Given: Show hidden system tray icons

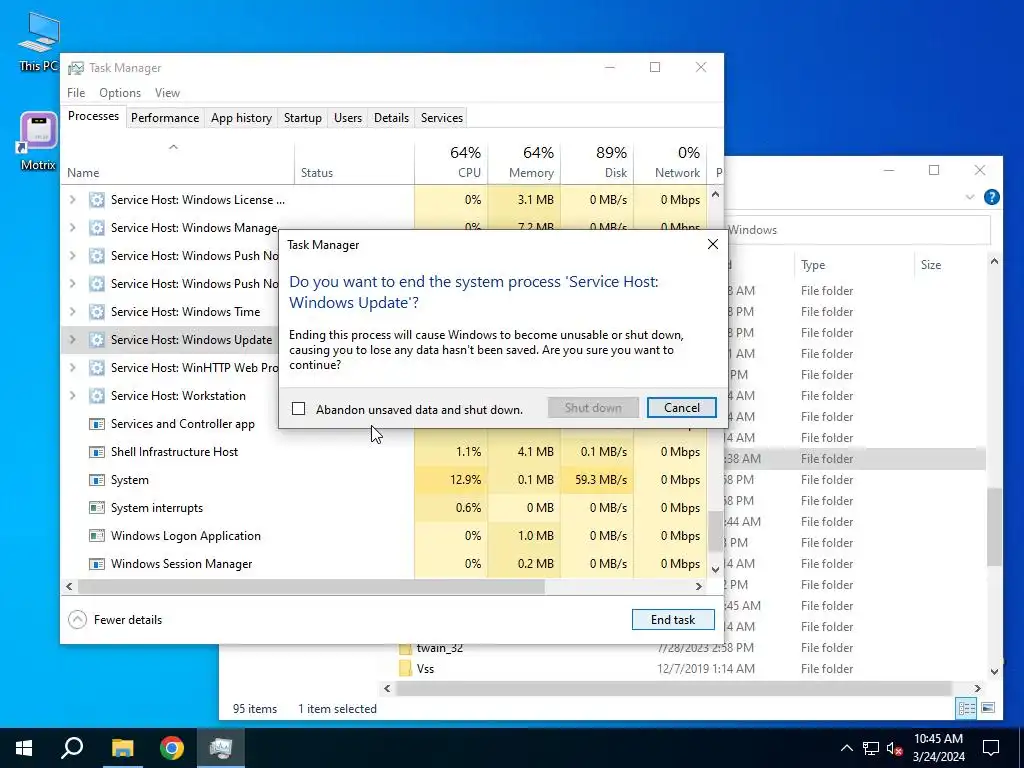Looking at the screenshot, I should point(846,748).
